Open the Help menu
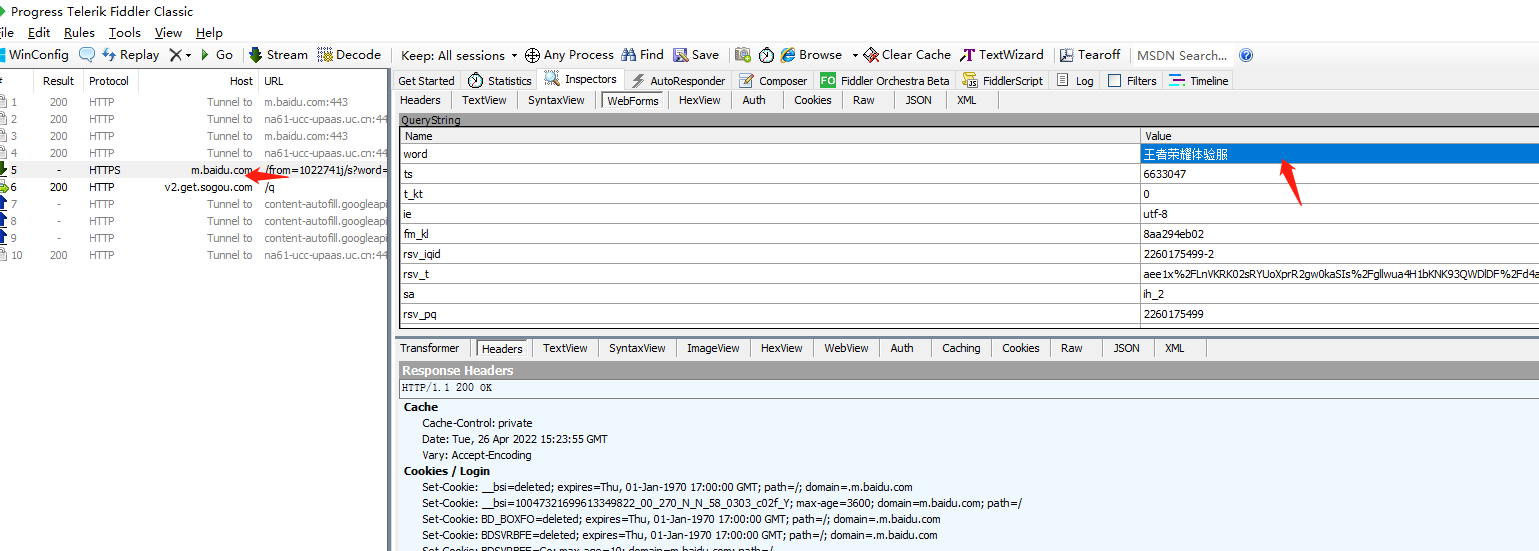The height and width of the screenshot is (551, 1539). coord(209,33)
